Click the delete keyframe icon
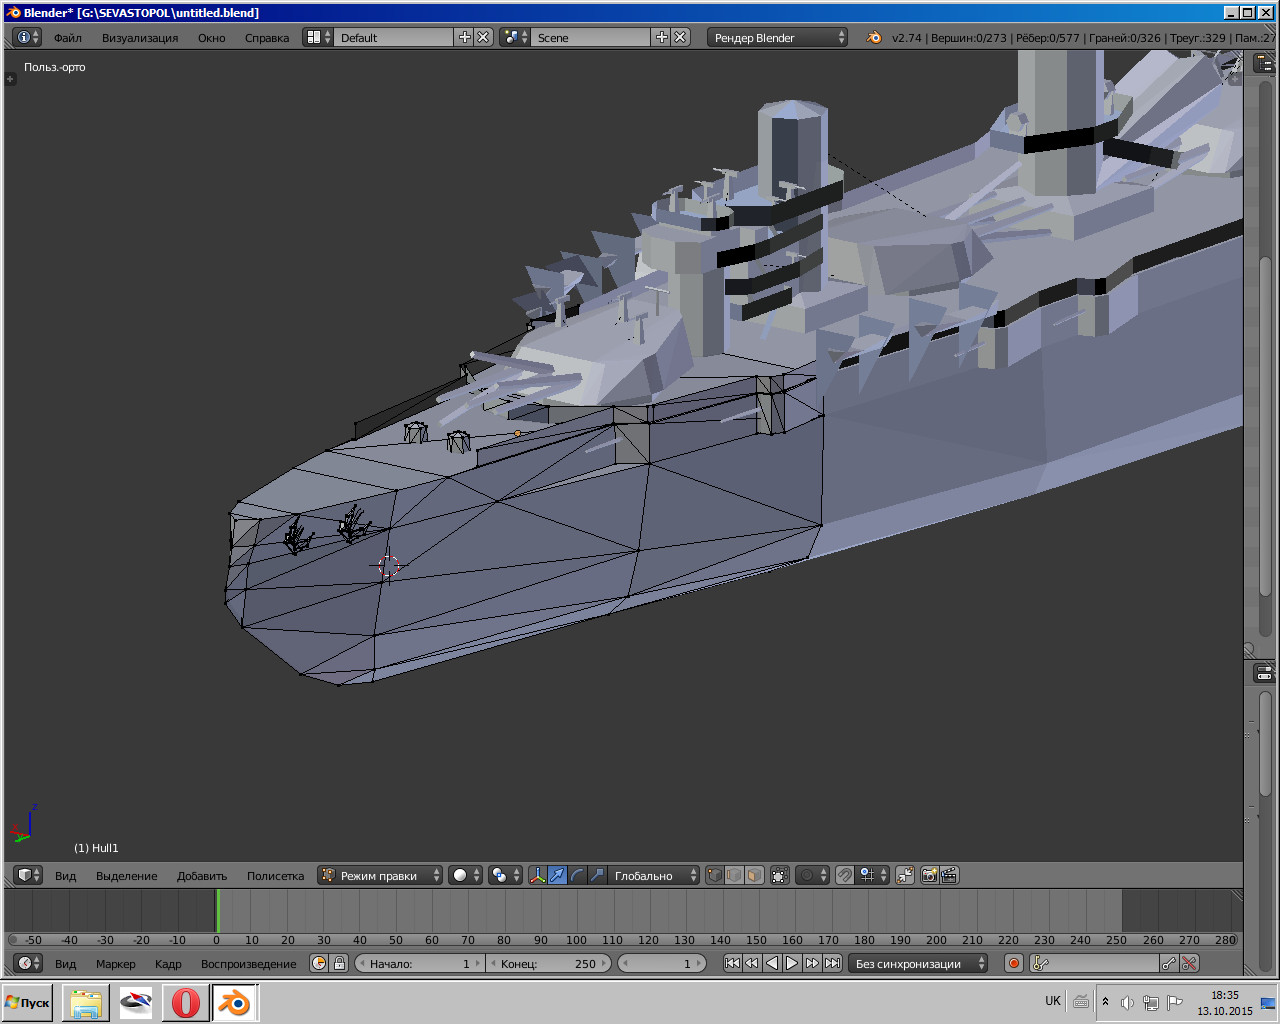Screen dimensions: 1280x1024 (x=1189, y=963)
